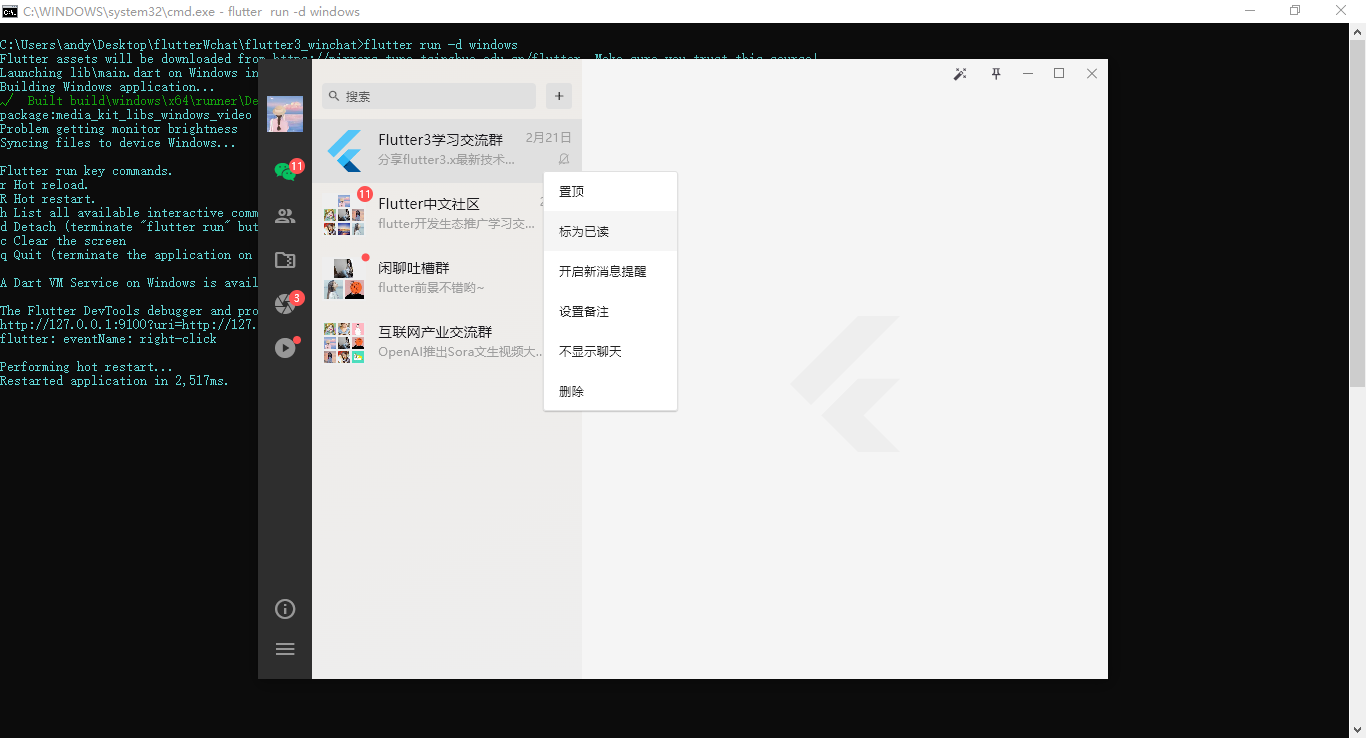The height and width of the screenshot is (738, 1366).
Task: Click 'Flutter run key commands.' in the terminal
Action: coord(87,171)
